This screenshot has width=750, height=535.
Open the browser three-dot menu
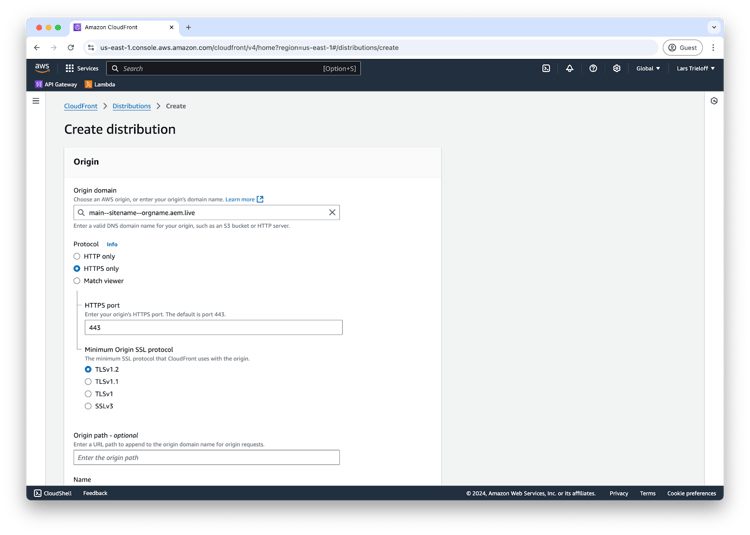(x=713, y=47)
